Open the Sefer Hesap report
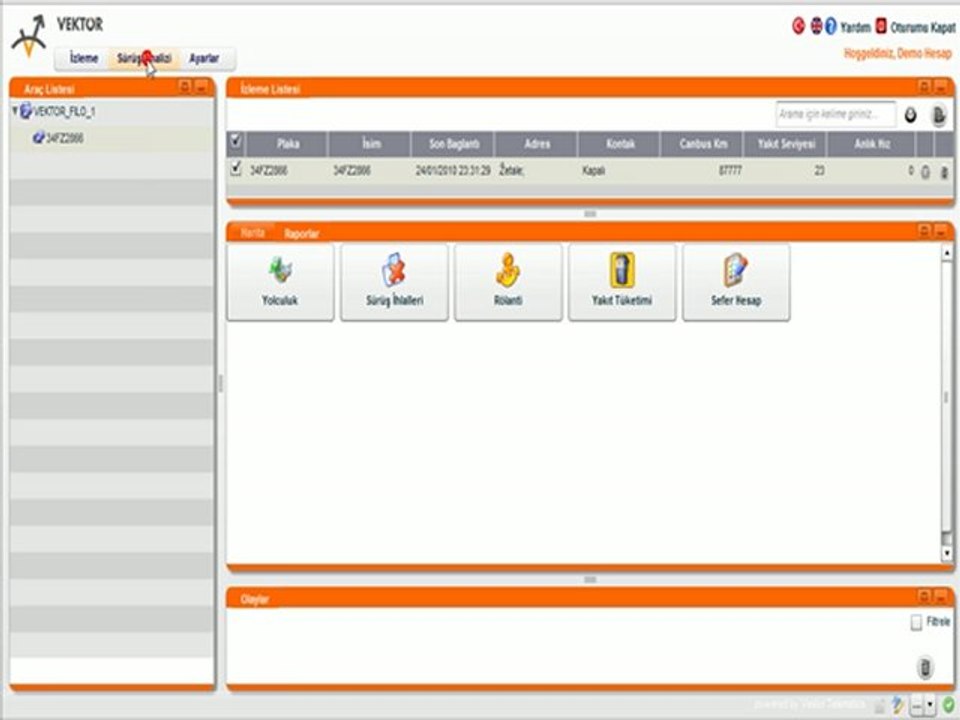This screenshot has height=720, width=960. point(736,282)
